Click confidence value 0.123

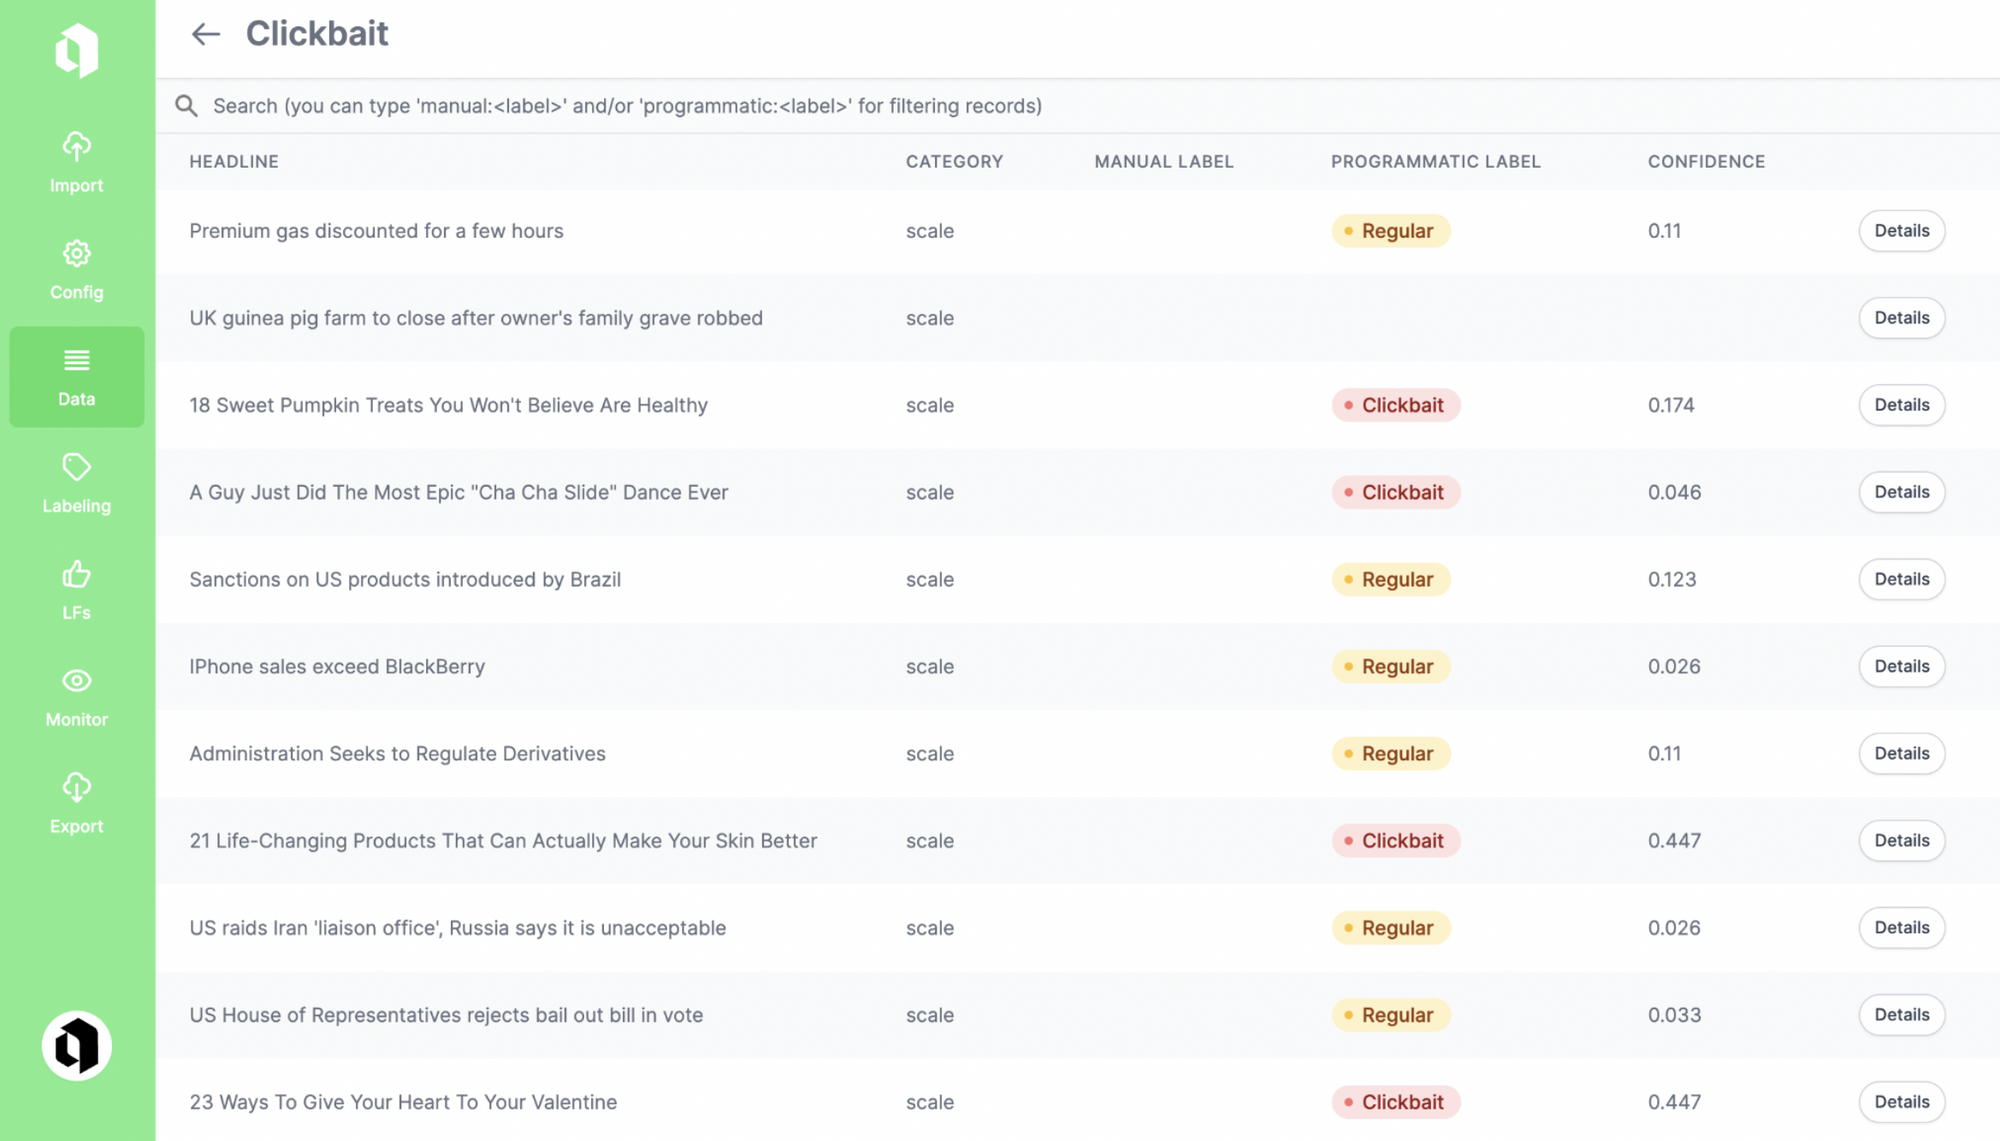coord(1672,579)
